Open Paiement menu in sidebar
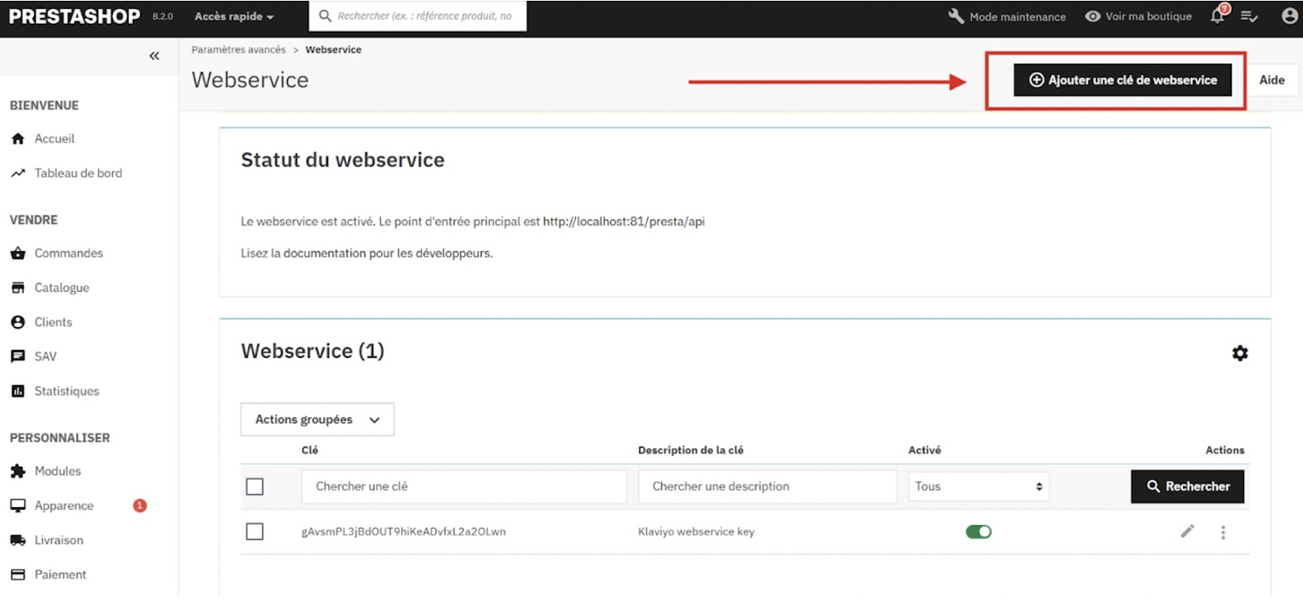 [x=60, y=575]
